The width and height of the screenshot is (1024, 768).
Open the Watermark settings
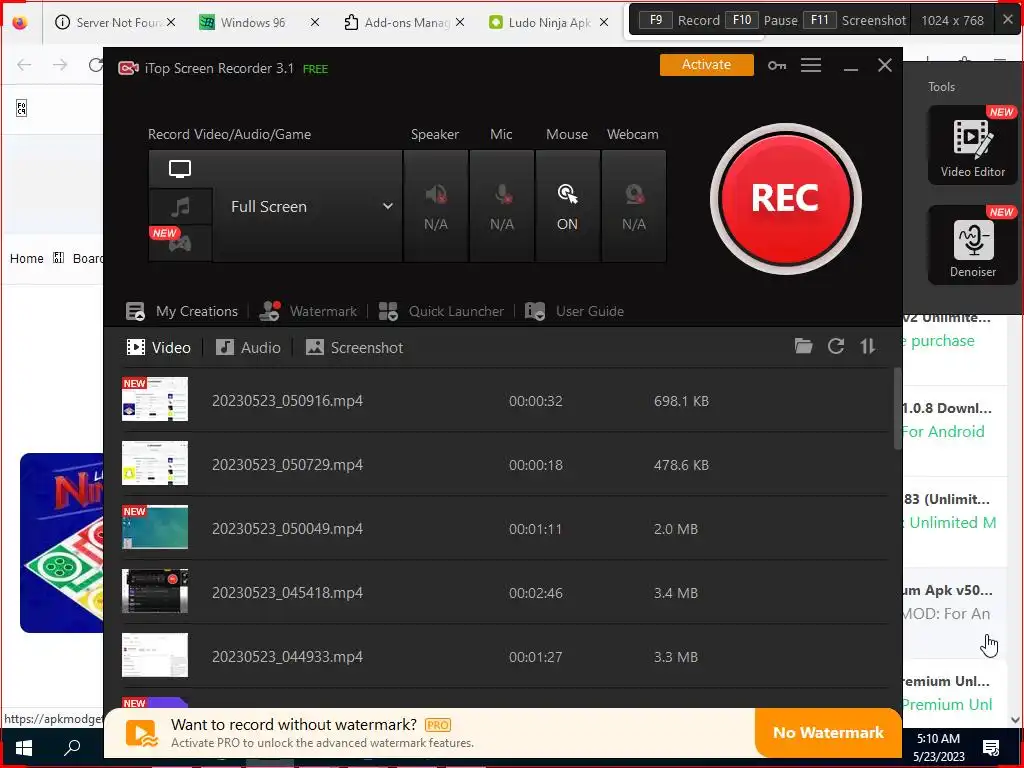point(308,312)
